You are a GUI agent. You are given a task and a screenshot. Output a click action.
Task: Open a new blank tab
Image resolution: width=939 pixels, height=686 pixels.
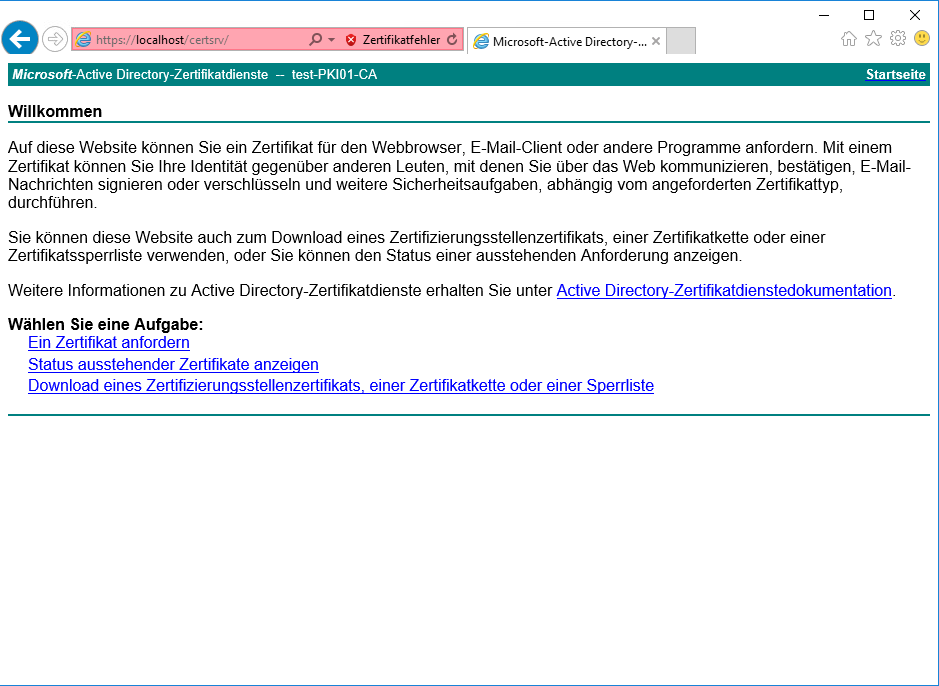(x=680, y=41)
